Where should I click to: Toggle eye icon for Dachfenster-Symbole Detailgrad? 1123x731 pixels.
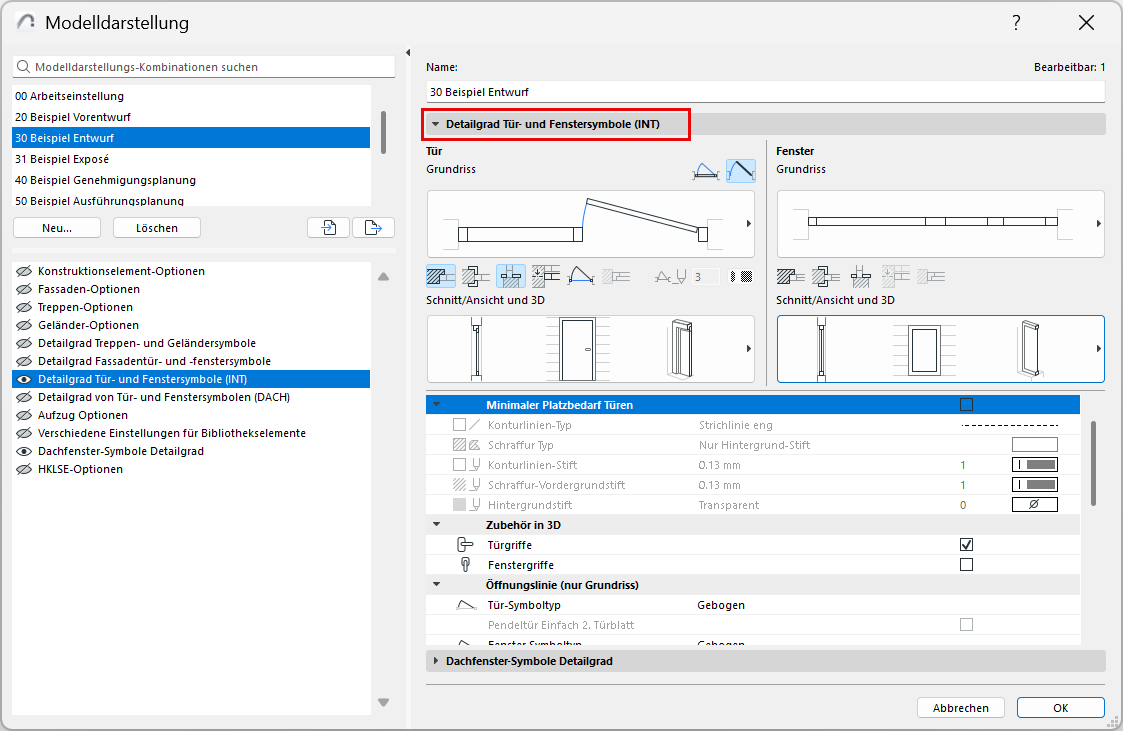(x=23, y=451)
